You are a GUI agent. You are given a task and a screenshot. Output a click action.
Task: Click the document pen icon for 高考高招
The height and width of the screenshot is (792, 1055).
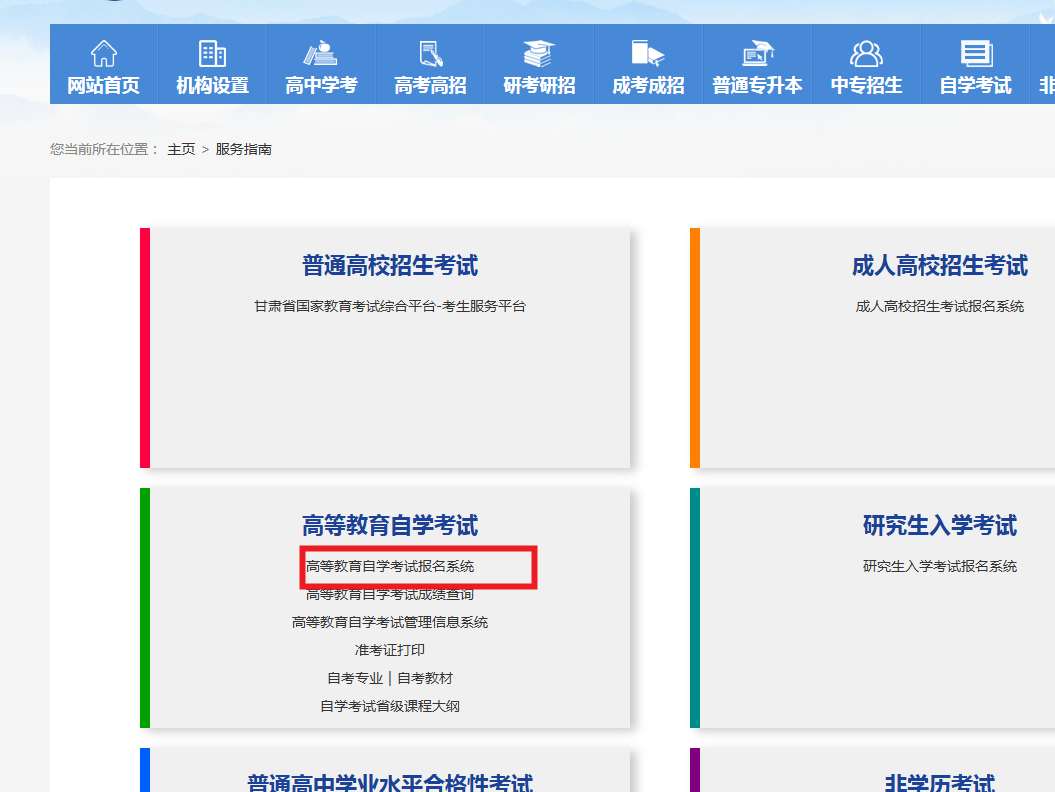(x=431, y=53)
